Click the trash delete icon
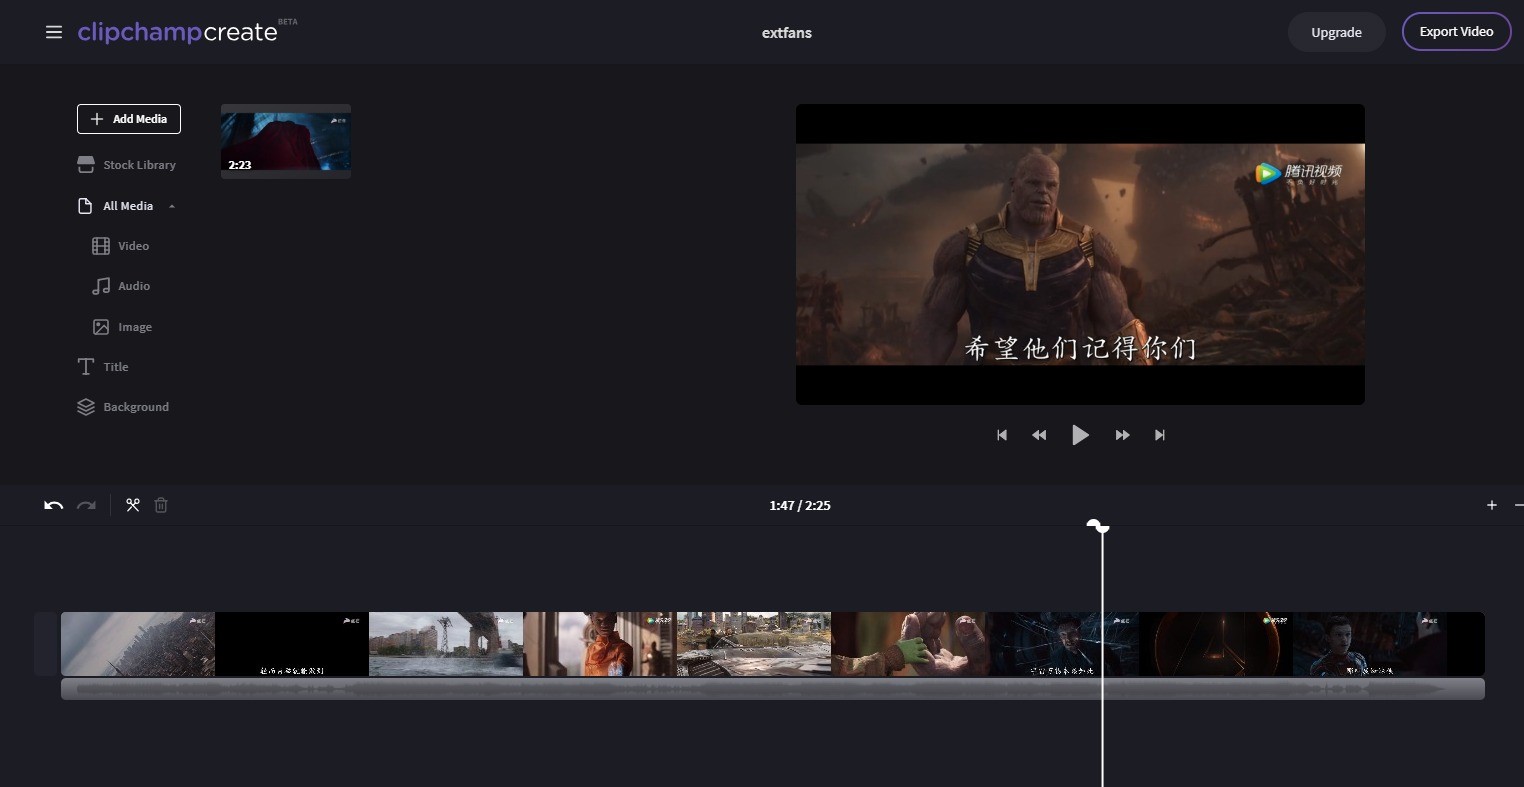Viewport: 1524px width, 787px height. 161,505
